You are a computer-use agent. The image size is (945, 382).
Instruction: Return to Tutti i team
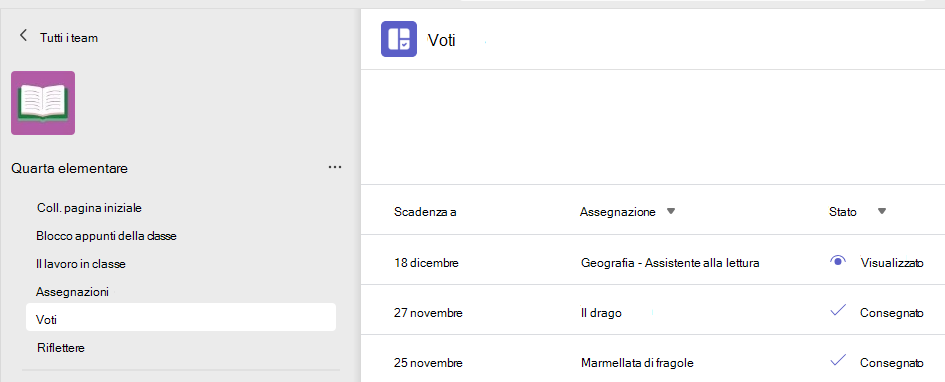[x=69, y=37]
